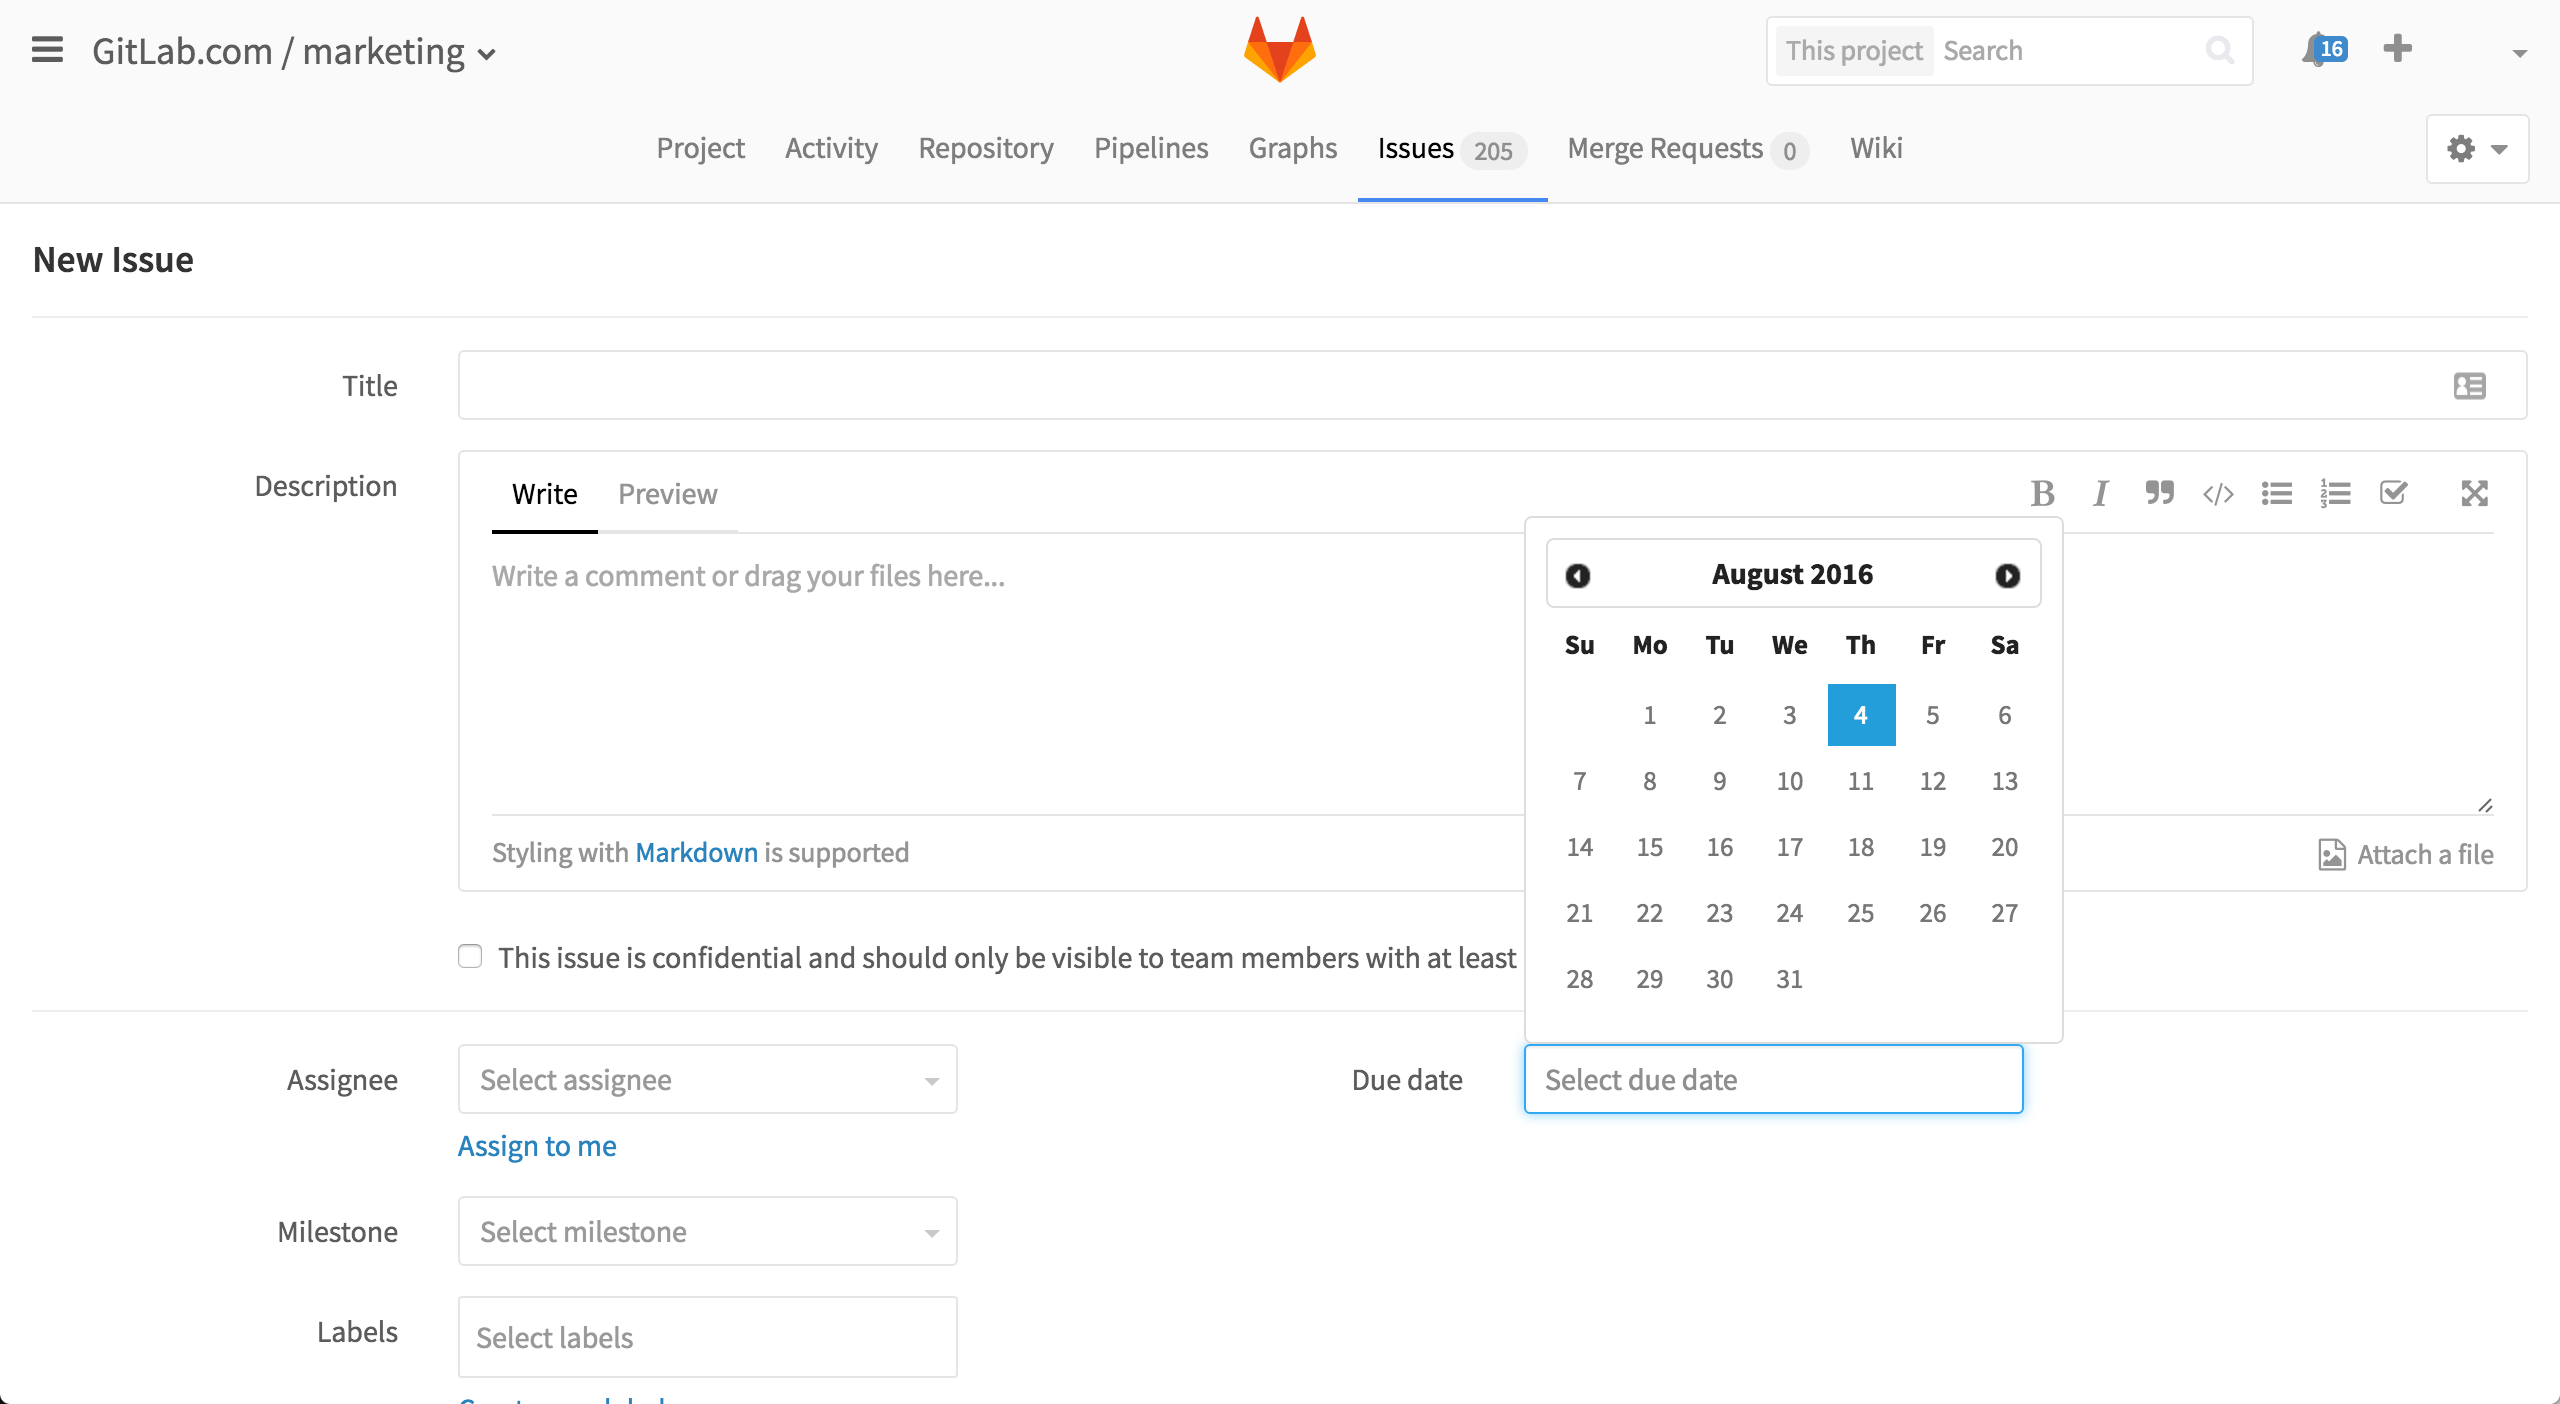Click the Bold formatting icon
2560x1404 pixels.
pos(2042,493)
